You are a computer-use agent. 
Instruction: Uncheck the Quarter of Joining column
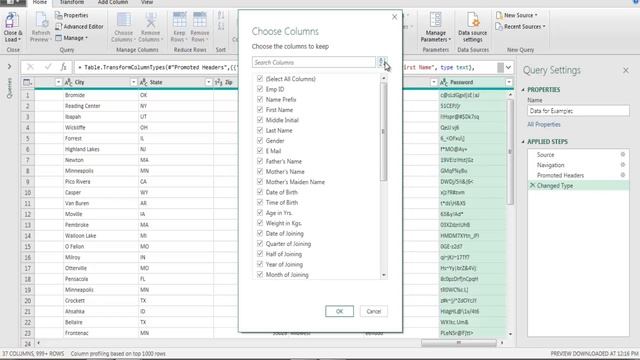tap(260, 243)
